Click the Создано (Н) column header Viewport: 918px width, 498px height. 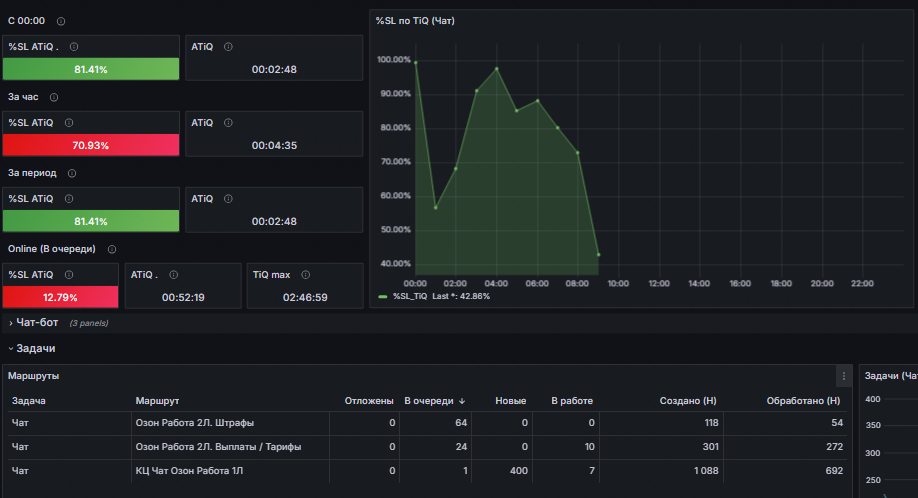(x=688, y=401)
